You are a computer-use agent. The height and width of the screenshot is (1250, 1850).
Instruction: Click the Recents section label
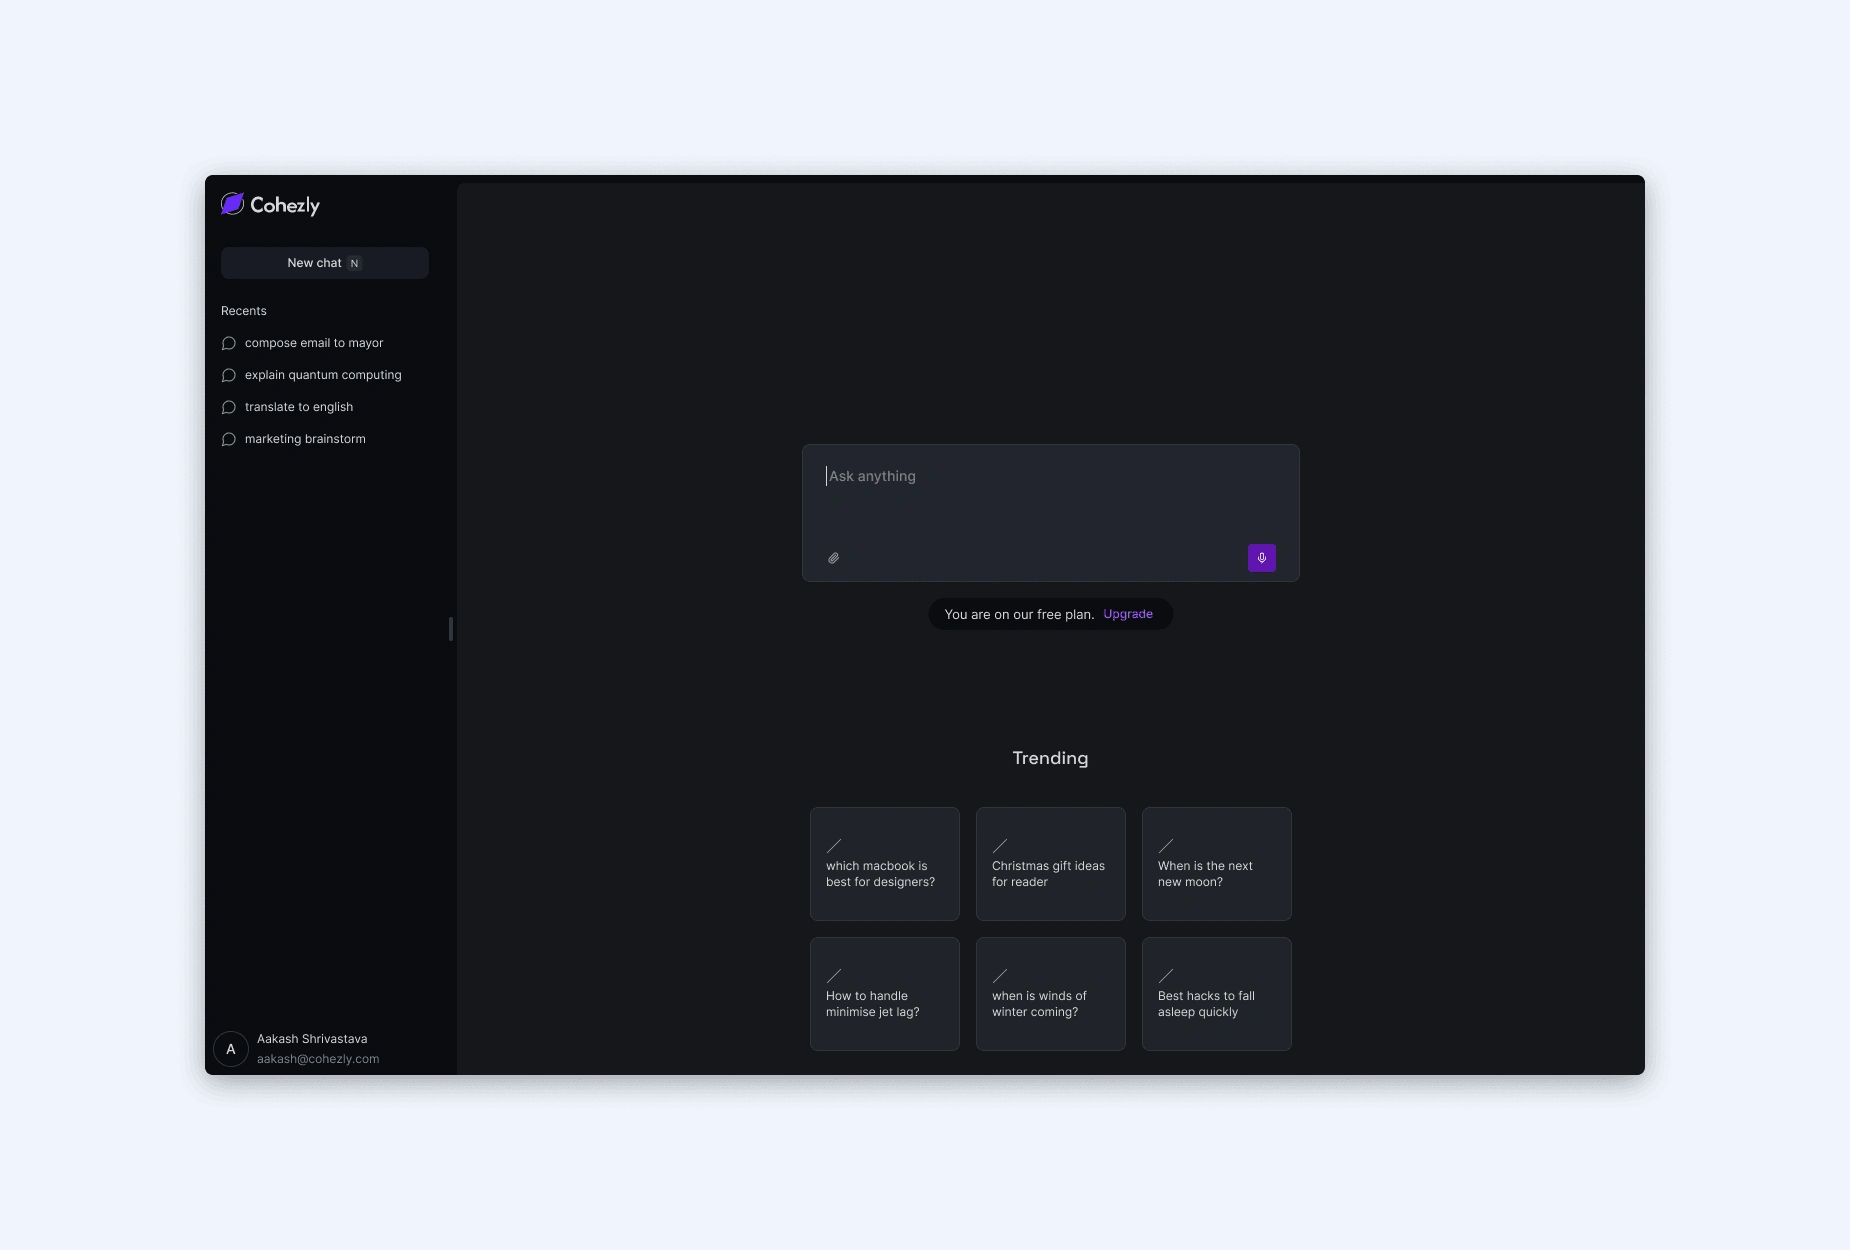coord(244,311)
